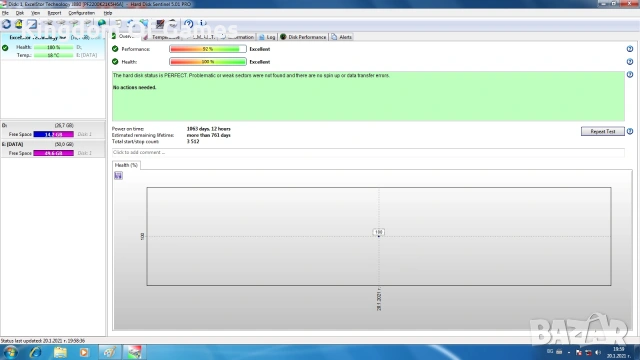
Task: Click the volume speaker tray icon
Action: click(x=598, y=352)
